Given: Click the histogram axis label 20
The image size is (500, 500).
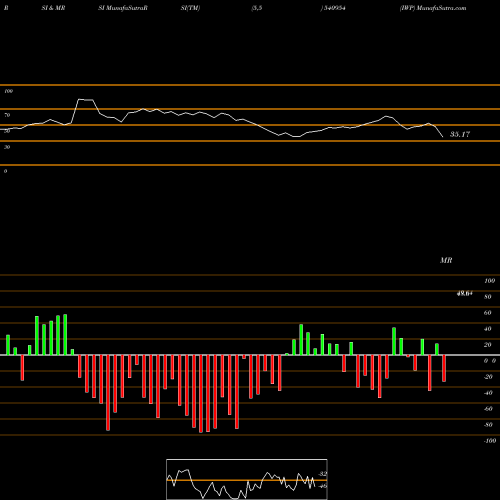Looking at the screenshot, I should (487, 345).
